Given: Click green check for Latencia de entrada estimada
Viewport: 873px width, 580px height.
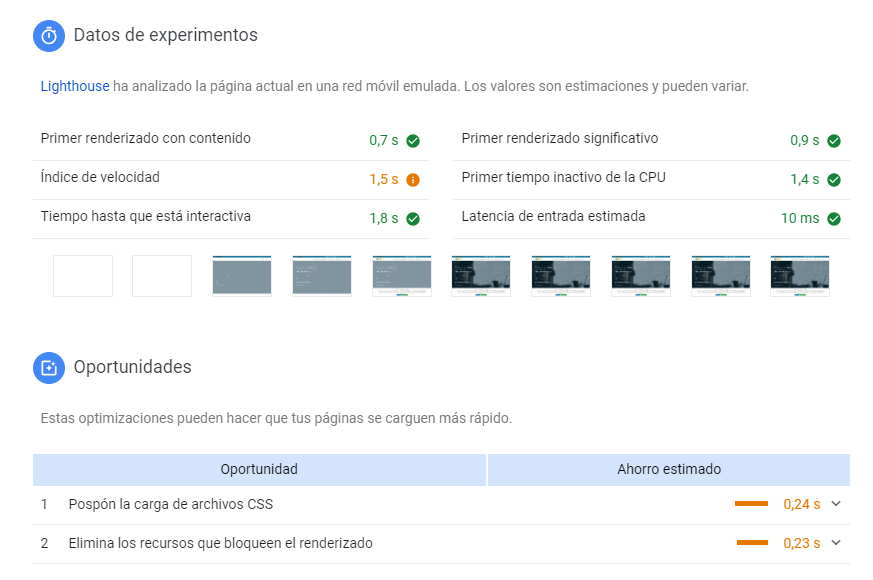Looking at the screenshot, I should (833, 219).
